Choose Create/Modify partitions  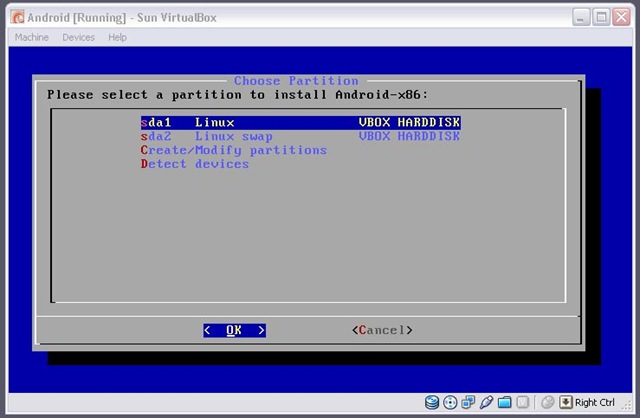tap(233, 150)
